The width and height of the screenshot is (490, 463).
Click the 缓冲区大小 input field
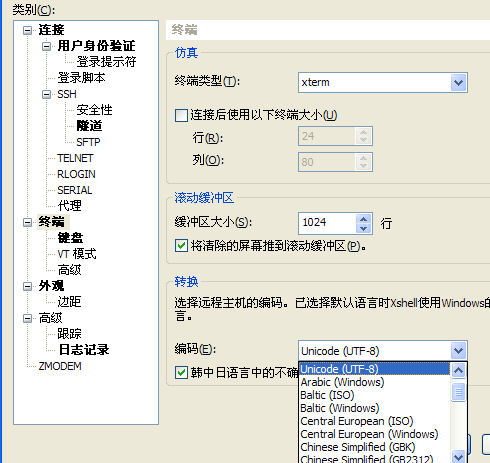pyautogui.click(x=327, y=223)
